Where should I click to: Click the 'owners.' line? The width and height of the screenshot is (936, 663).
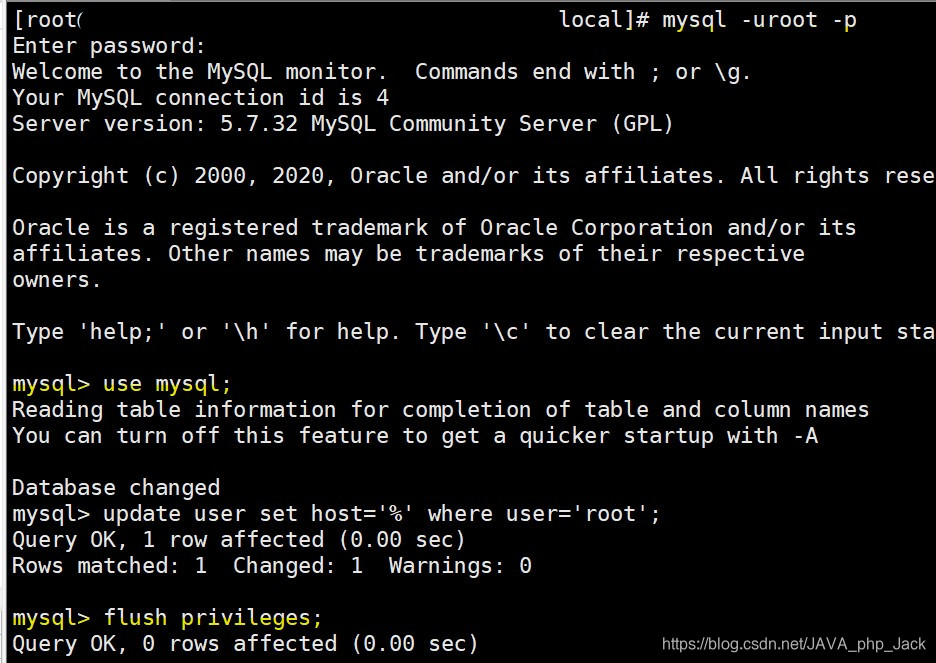(57, 280)
